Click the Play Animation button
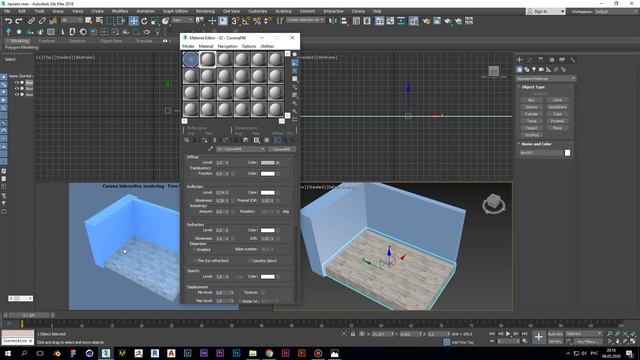Image resolution: width=640 pixels, height=360 pixels. [508, 334]
